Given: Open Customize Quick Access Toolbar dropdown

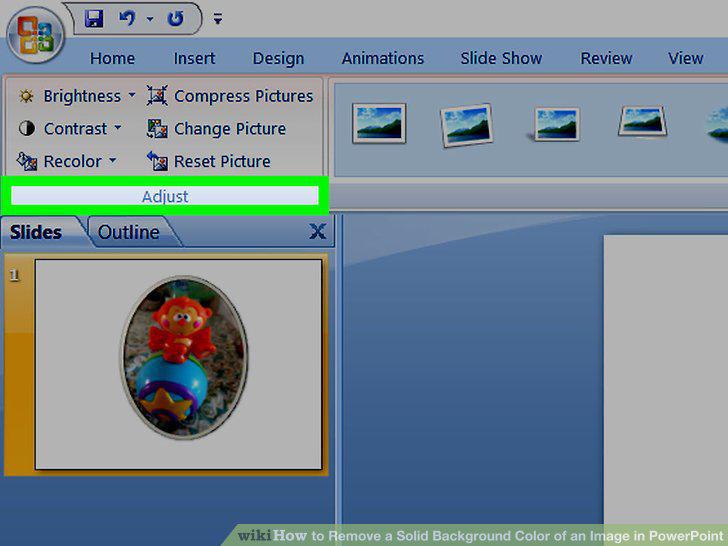Looking at the screenshot, I should pos(217,19).
